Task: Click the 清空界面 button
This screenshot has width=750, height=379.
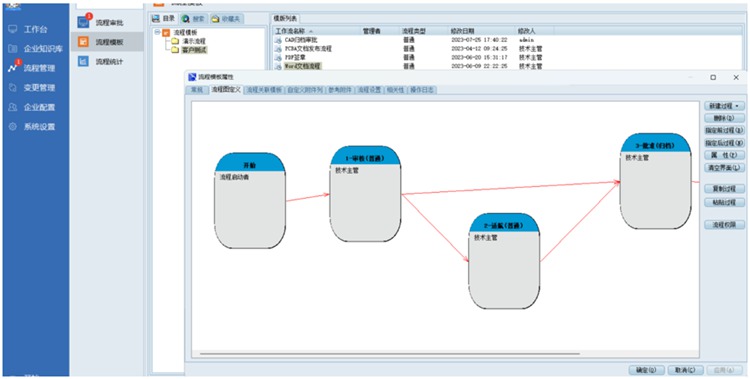Action: click(725, 168)
